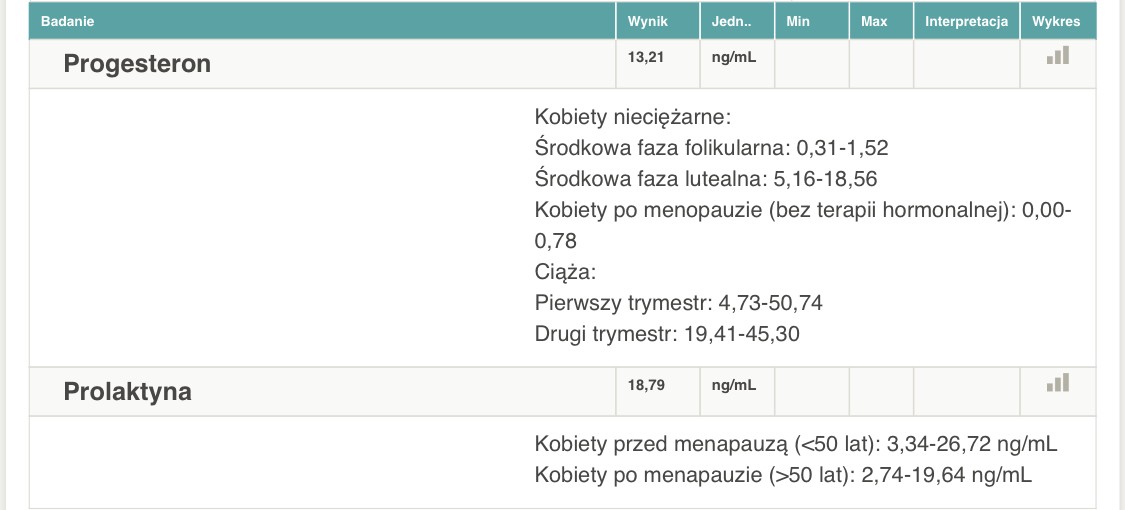
Task: Select the Środkowa faza folikularna reference line
Action: tap(711, 148)
